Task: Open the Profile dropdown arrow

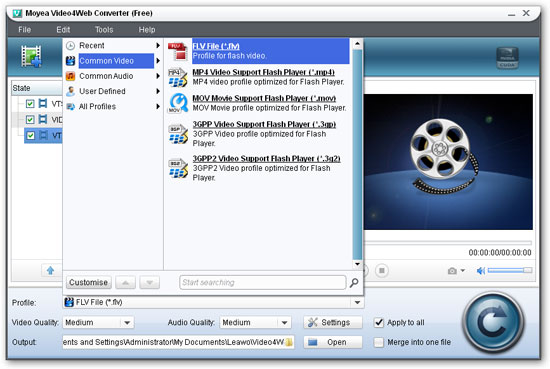Action: click(357, 302)
